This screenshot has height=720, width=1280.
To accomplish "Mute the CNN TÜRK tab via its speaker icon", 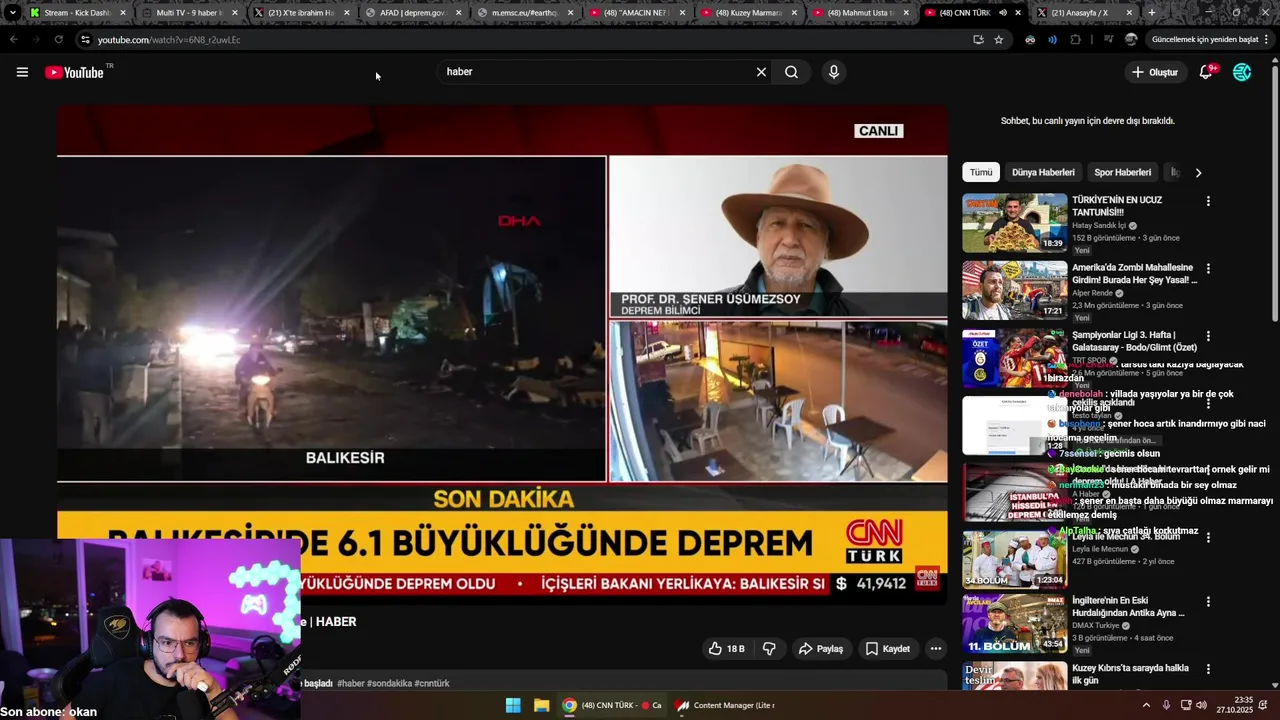I will click(1003, 13).
